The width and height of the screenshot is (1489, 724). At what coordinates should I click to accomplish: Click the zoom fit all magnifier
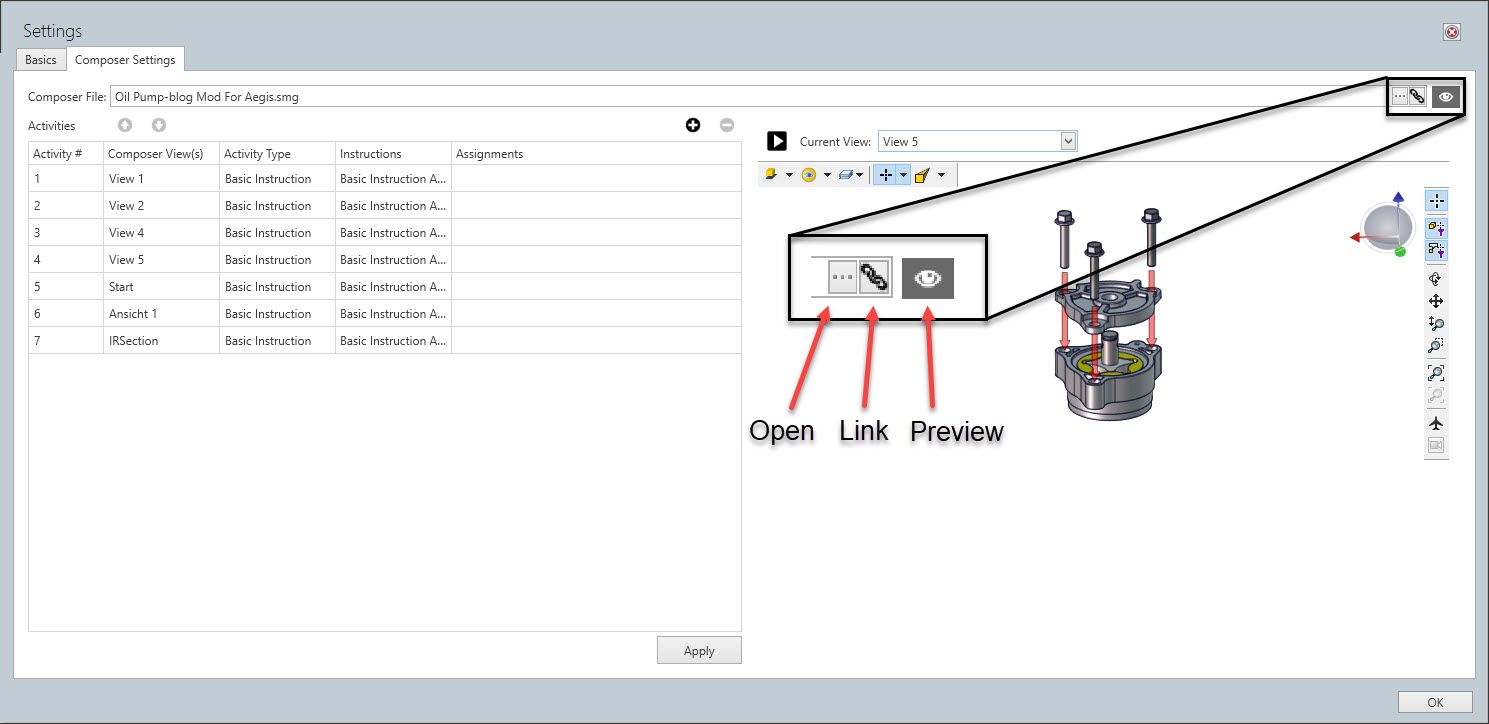point(1437,373)
